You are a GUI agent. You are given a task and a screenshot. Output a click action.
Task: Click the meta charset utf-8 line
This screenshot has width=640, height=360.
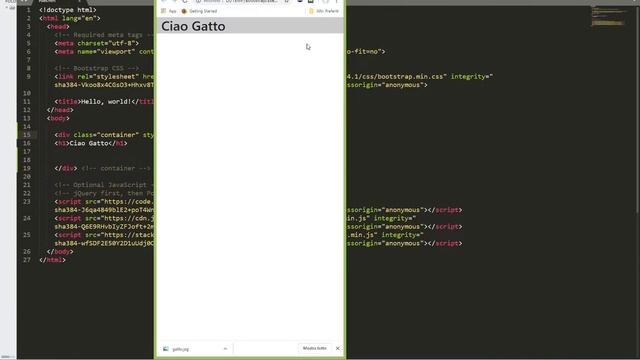[97, 43]
